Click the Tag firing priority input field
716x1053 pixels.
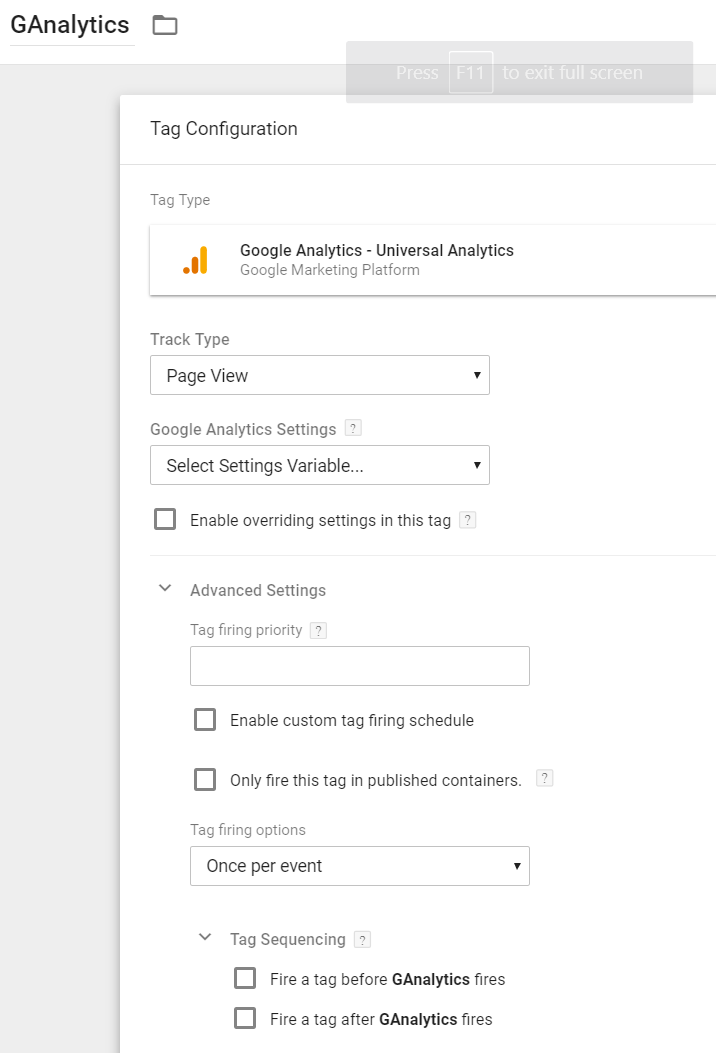click(x=360, y=666)
